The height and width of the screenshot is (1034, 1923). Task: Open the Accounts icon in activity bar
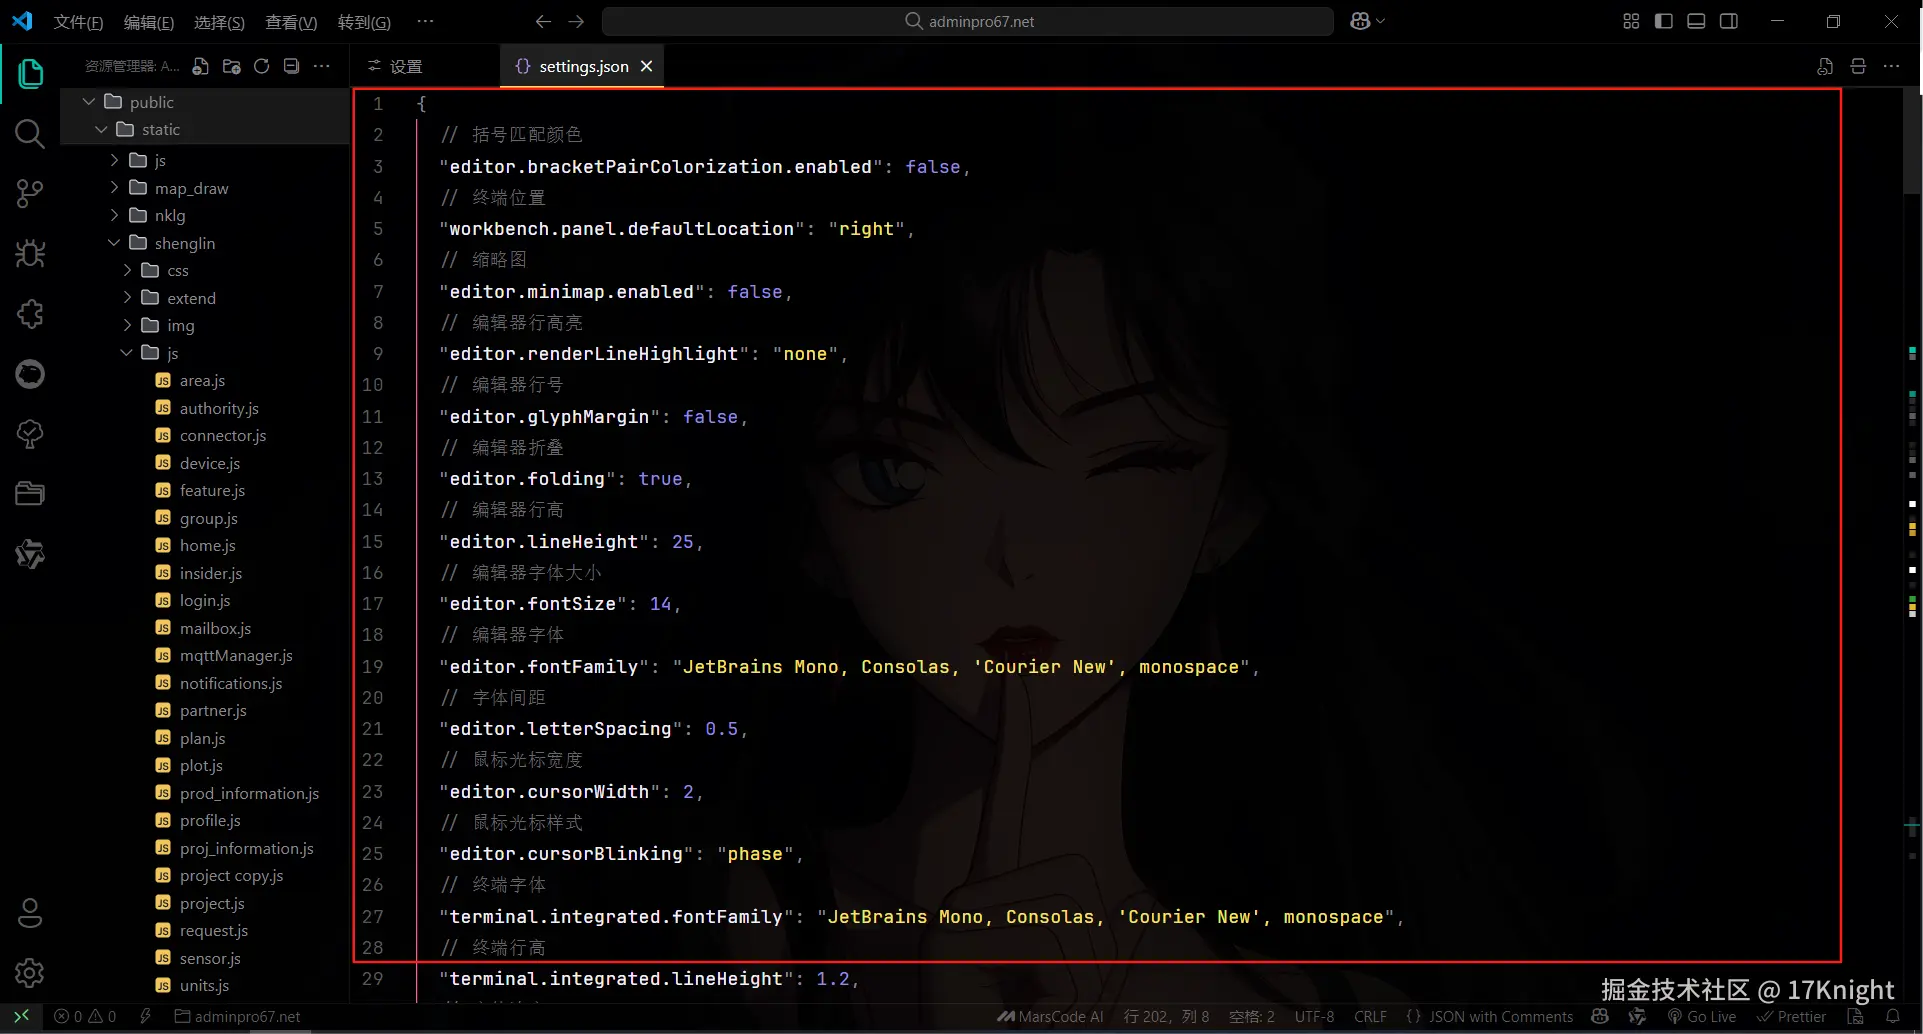pyautogui.click(x=30, y=913)
